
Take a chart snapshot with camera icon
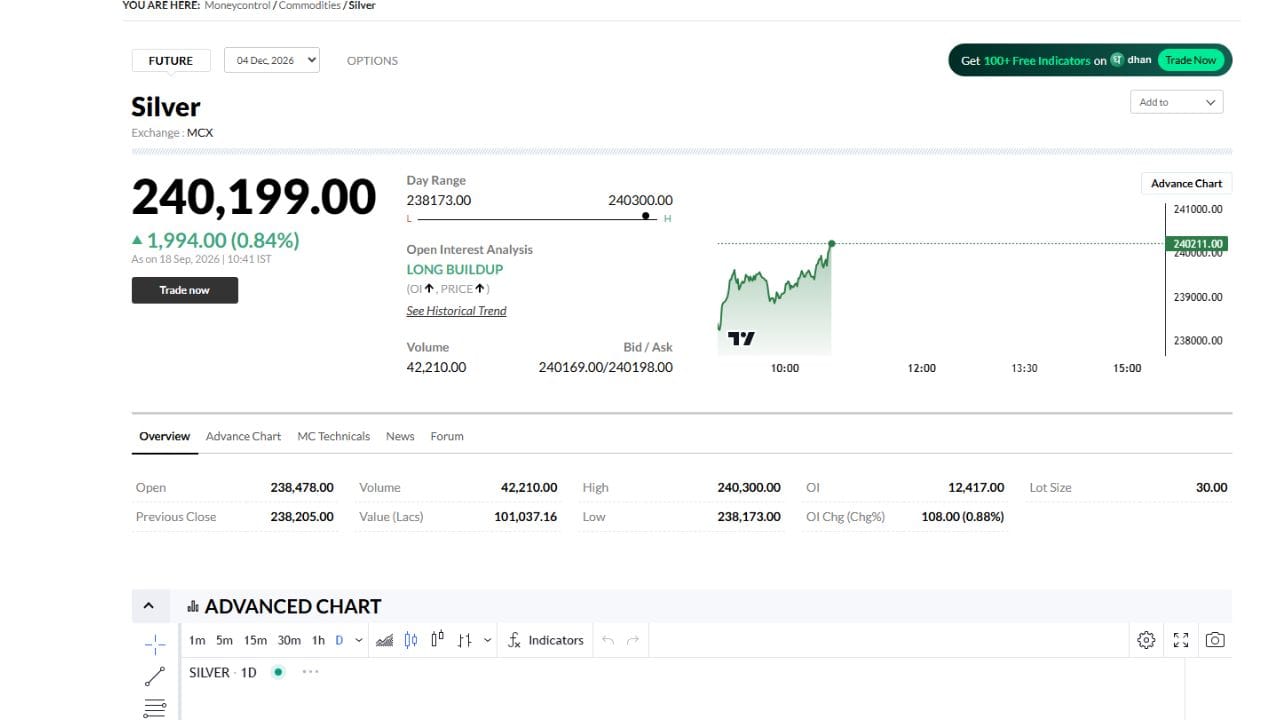1215,640
